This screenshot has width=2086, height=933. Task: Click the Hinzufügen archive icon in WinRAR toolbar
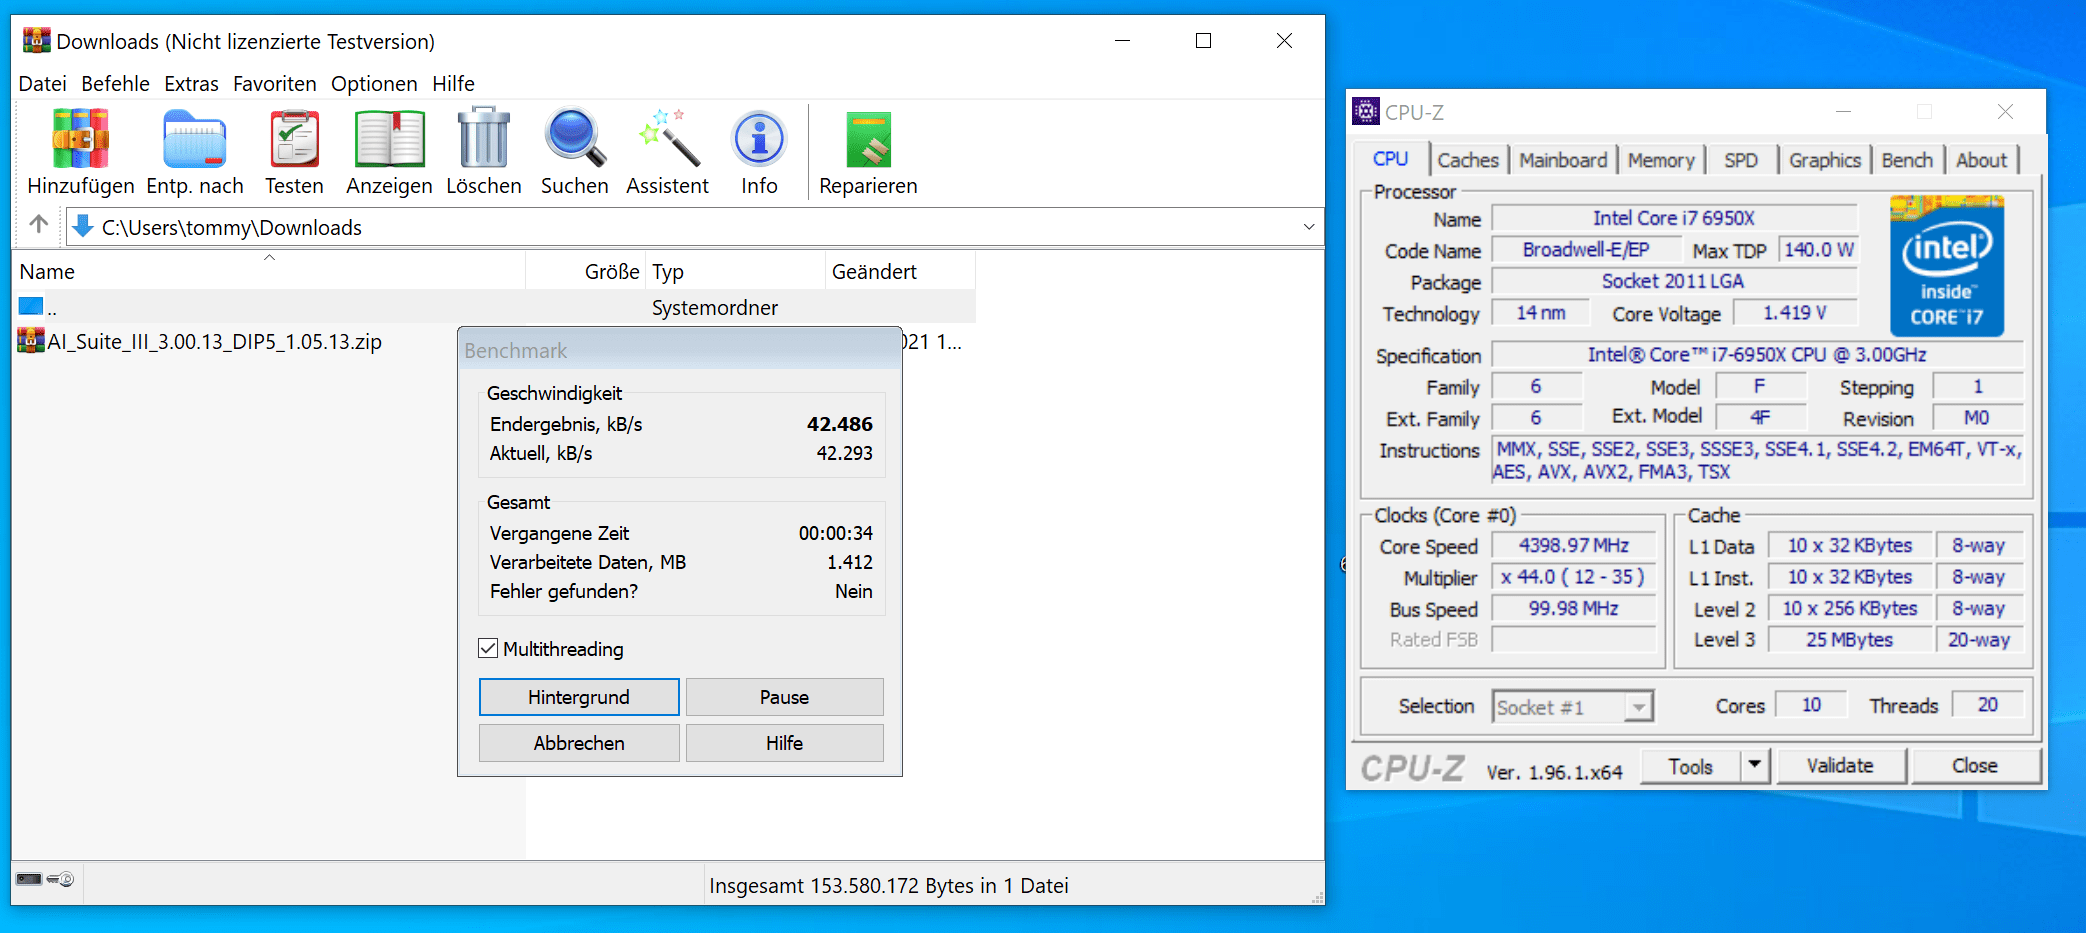click(81, 138)
